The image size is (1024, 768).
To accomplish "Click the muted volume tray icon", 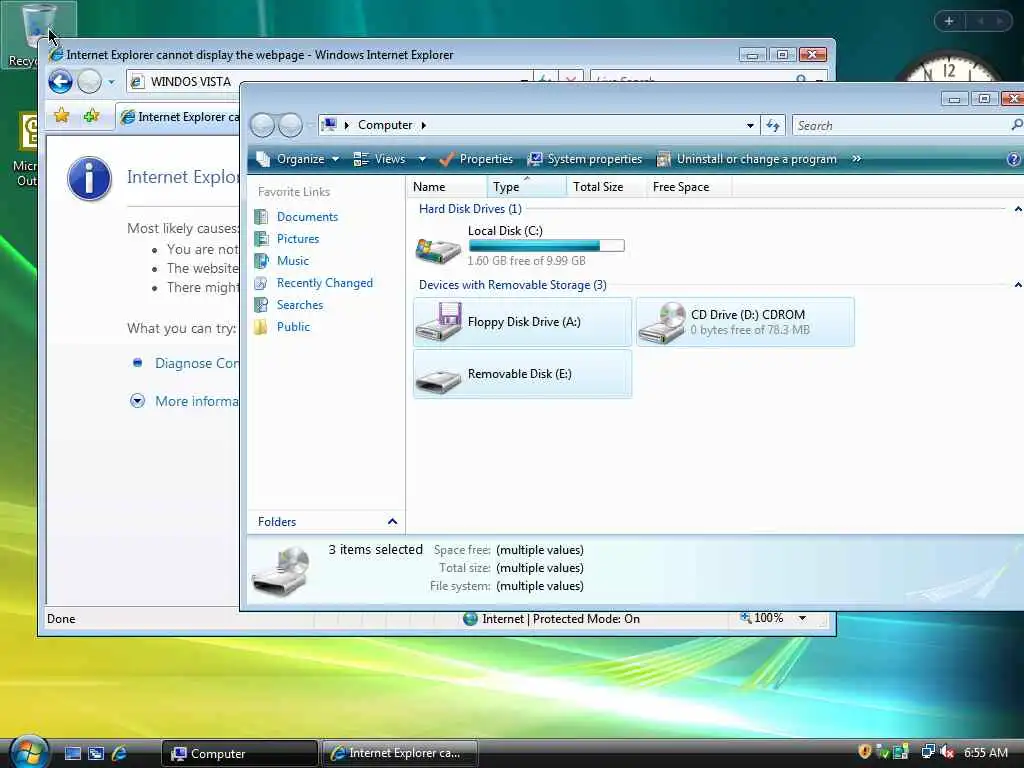I will (x=947, y=752).
